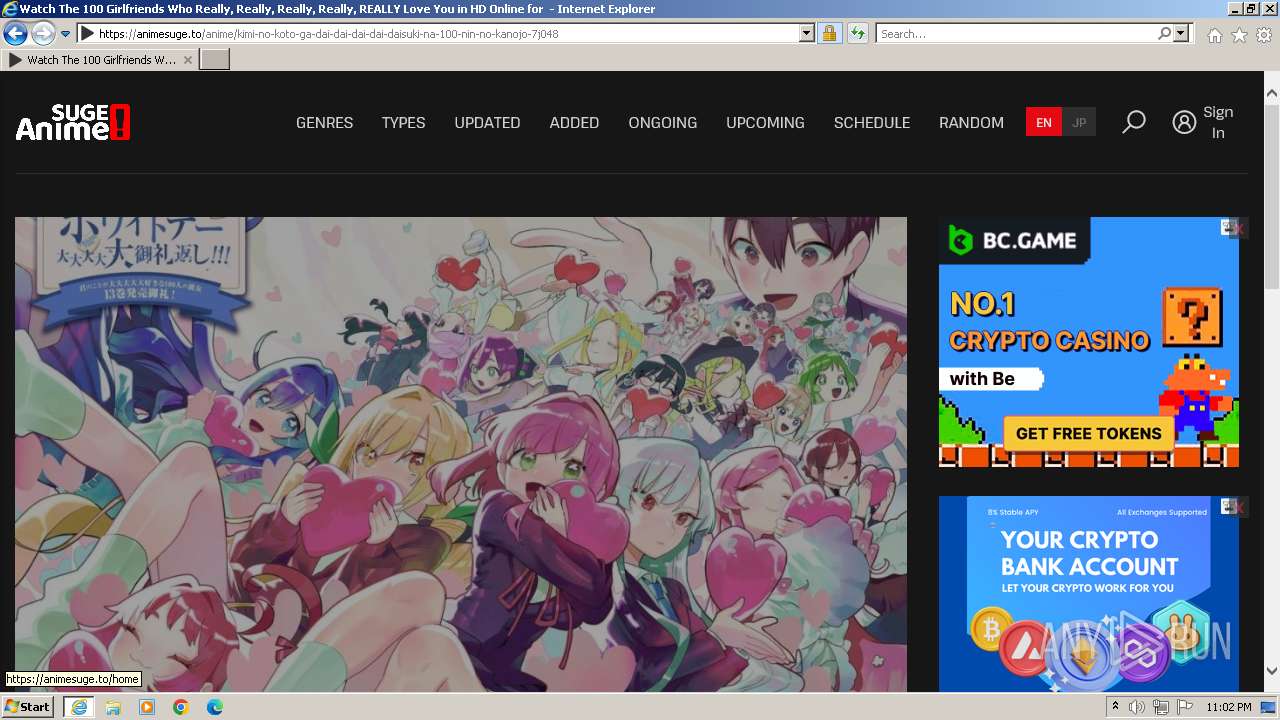Viewport: 1280px width, 720px height.
Task: Click GET FREE TOKENS button in ad
Action: 1088,433
